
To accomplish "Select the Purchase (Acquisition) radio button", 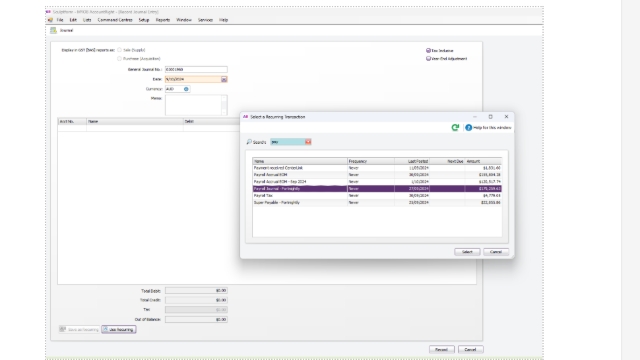I will point(119,59).
